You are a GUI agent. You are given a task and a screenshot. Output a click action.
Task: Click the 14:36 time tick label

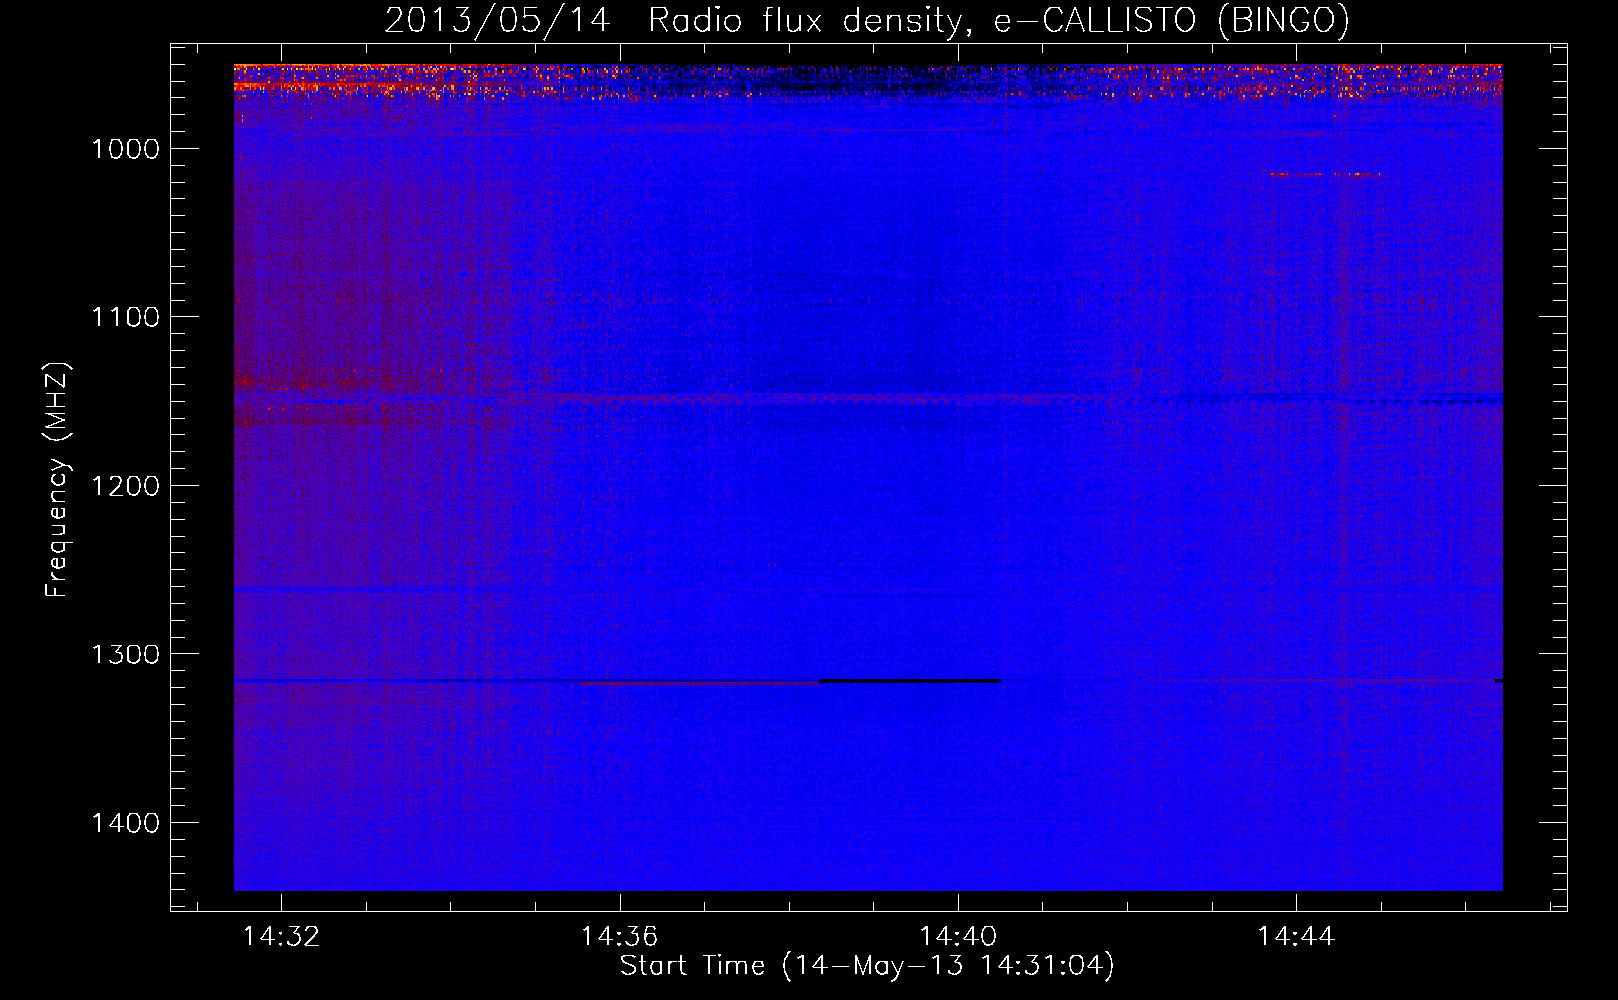click(x=620, y=936)
